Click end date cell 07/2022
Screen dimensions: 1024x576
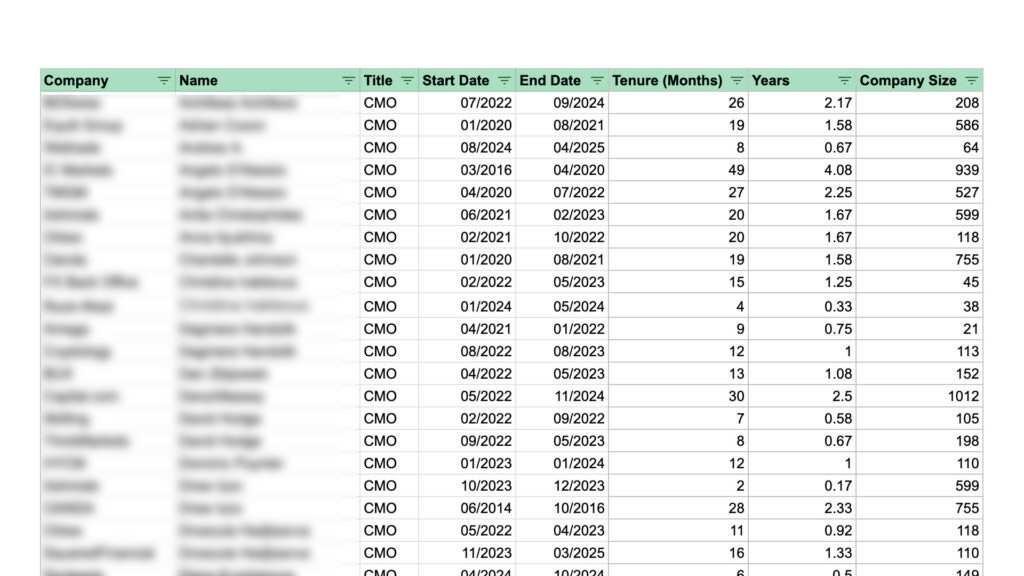562,192
